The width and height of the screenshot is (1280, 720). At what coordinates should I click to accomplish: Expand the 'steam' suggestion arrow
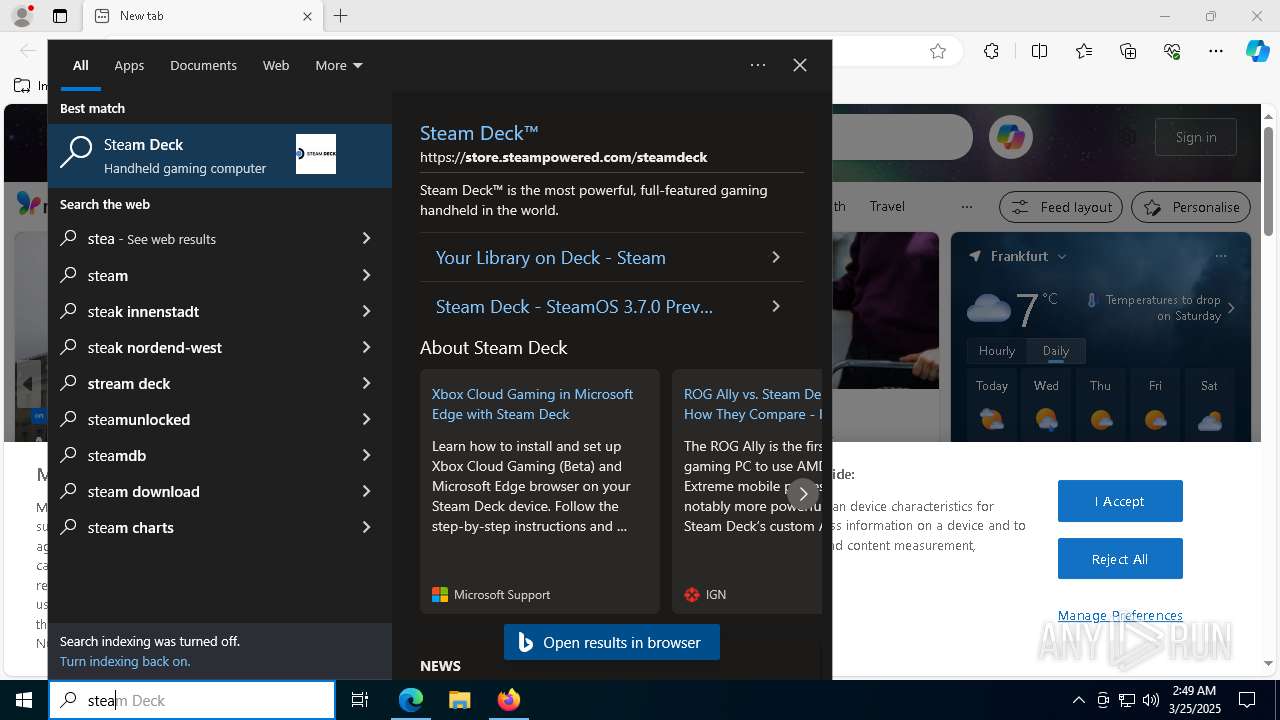point(366,275)
